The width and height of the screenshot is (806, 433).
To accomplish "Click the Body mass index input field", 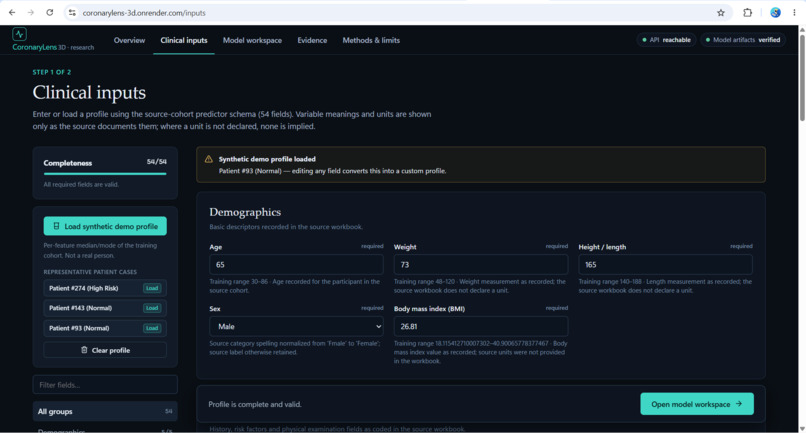I will pos(481,327).
